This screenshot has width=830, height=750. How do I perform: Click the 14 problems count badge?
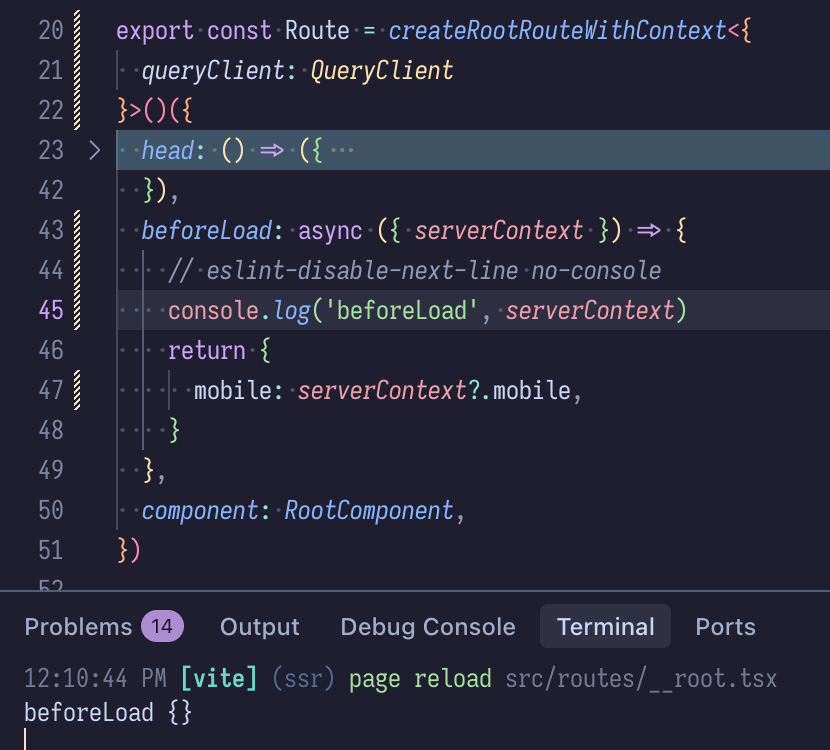(162, 627)
